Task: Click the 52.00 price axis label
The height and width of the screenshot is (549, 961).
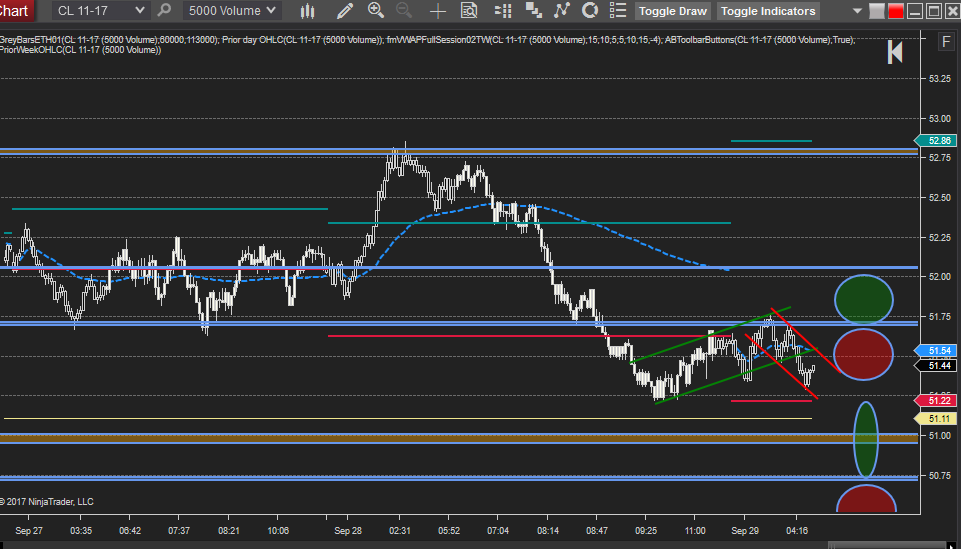Action: click(940, 277)
